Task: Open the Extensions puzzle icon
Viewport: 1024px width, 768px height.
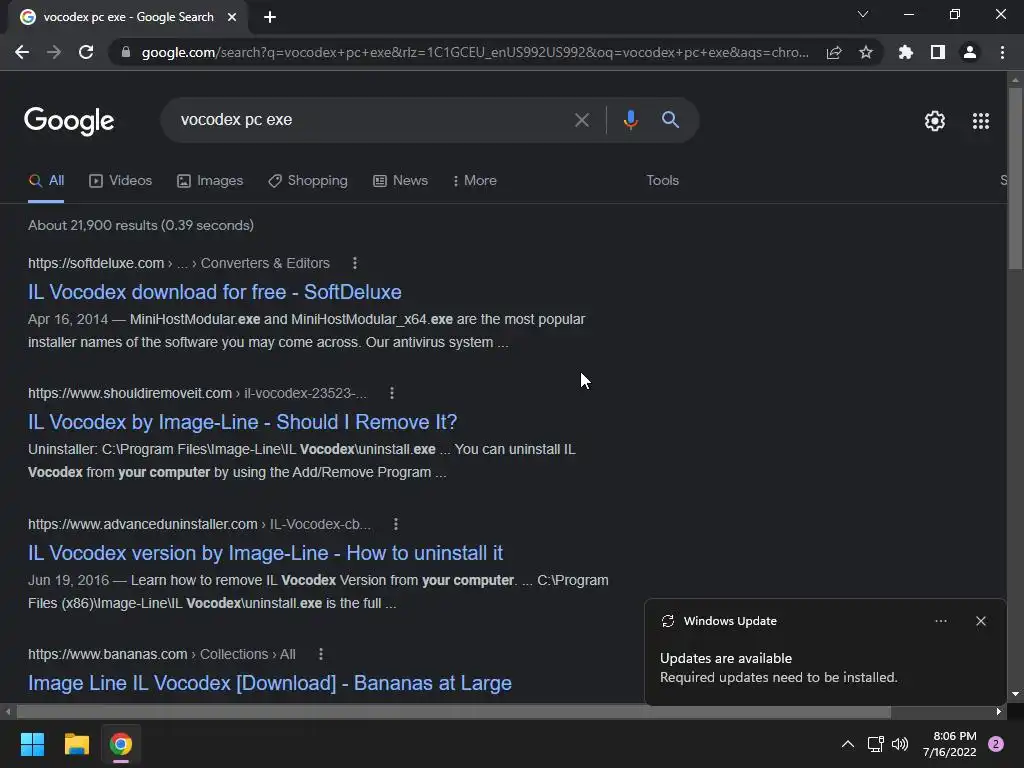Action: (x=906, y=52)
